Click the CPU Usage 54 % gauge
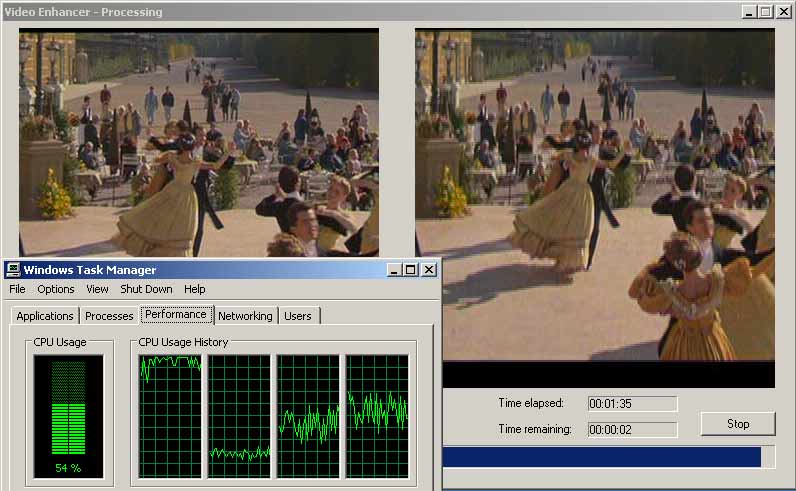796x491 pixels. (x=69, y=416)
